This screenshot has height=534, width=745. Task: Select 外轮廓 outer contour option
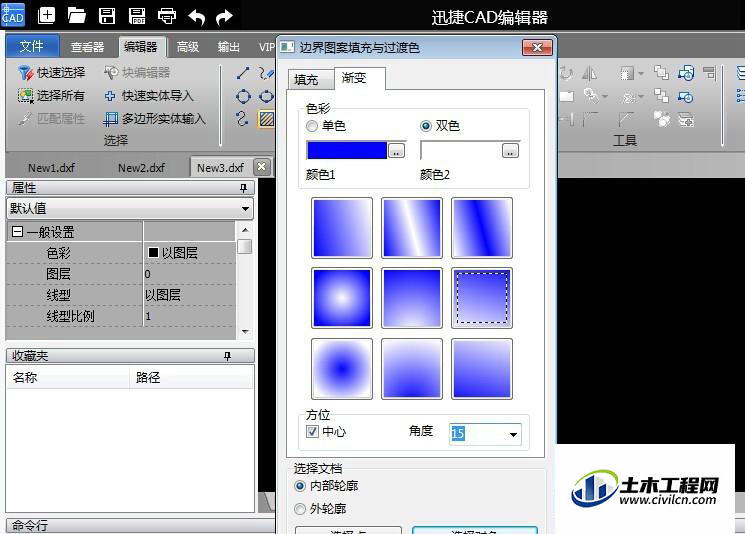pos(321,509)
